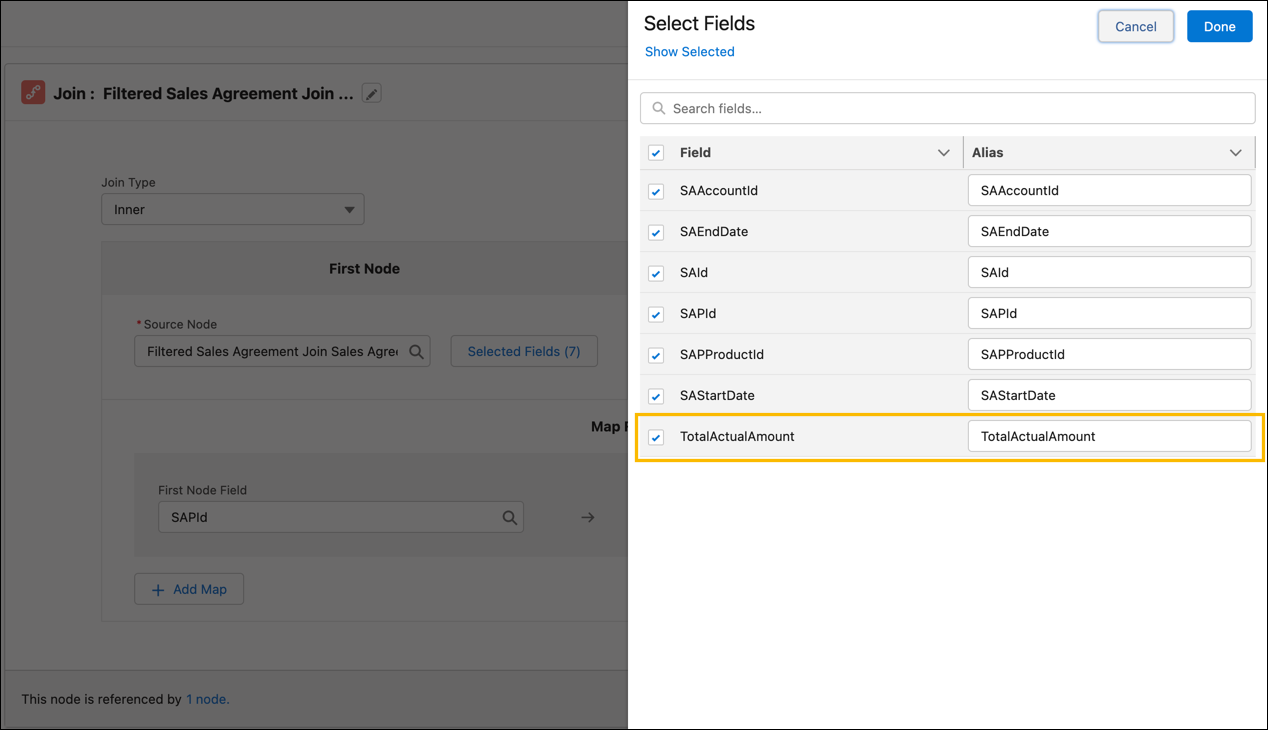Open the Alias column header dropdown

click(x=1237, y=153)
